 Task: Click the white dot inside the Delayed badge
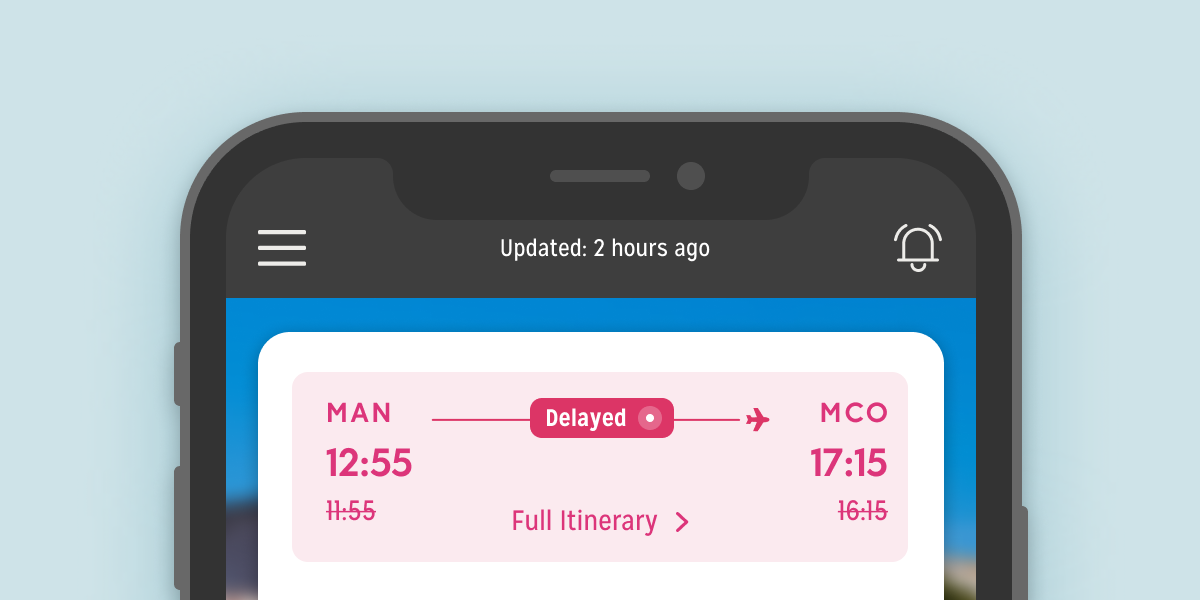[650, 418]
